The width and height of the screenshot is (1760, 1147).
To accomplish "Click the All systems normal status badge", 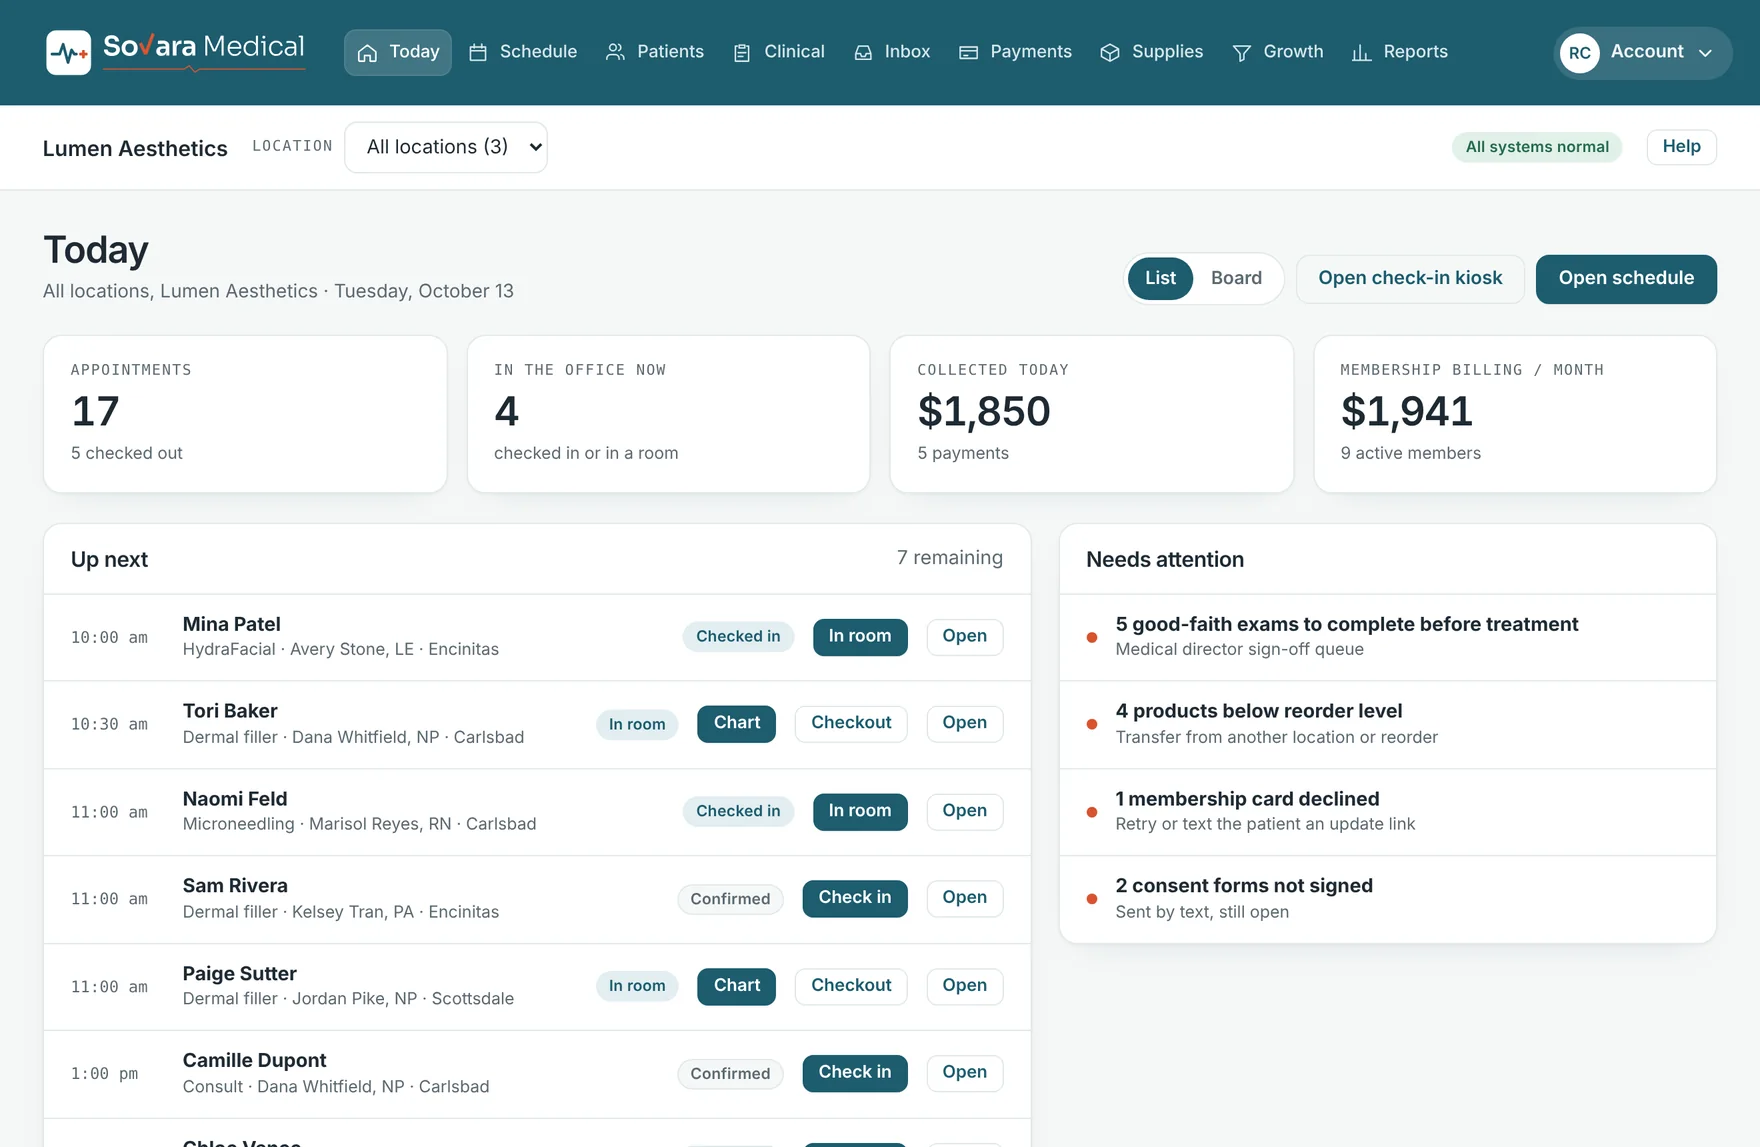I will 1537,147.
